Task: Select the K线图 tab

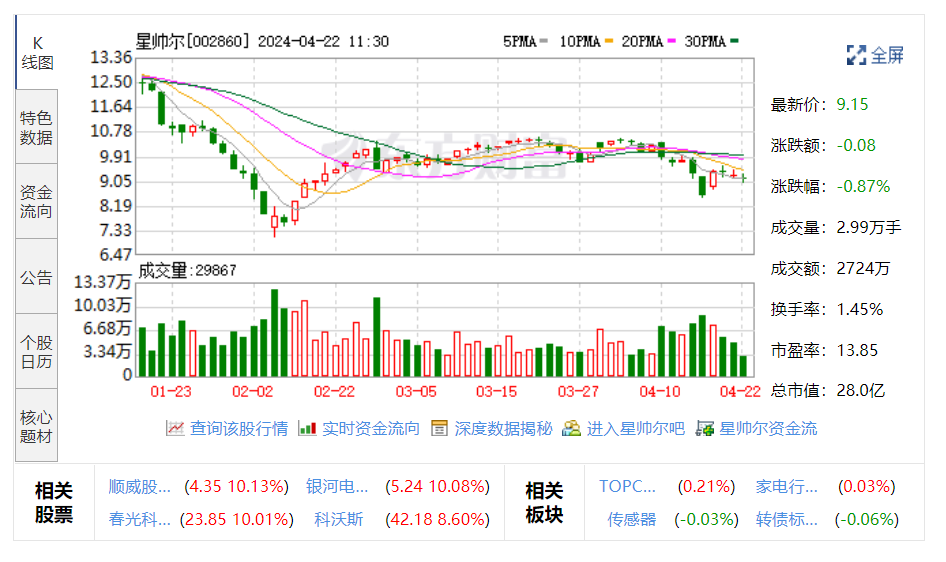Action: click(37, 52)
